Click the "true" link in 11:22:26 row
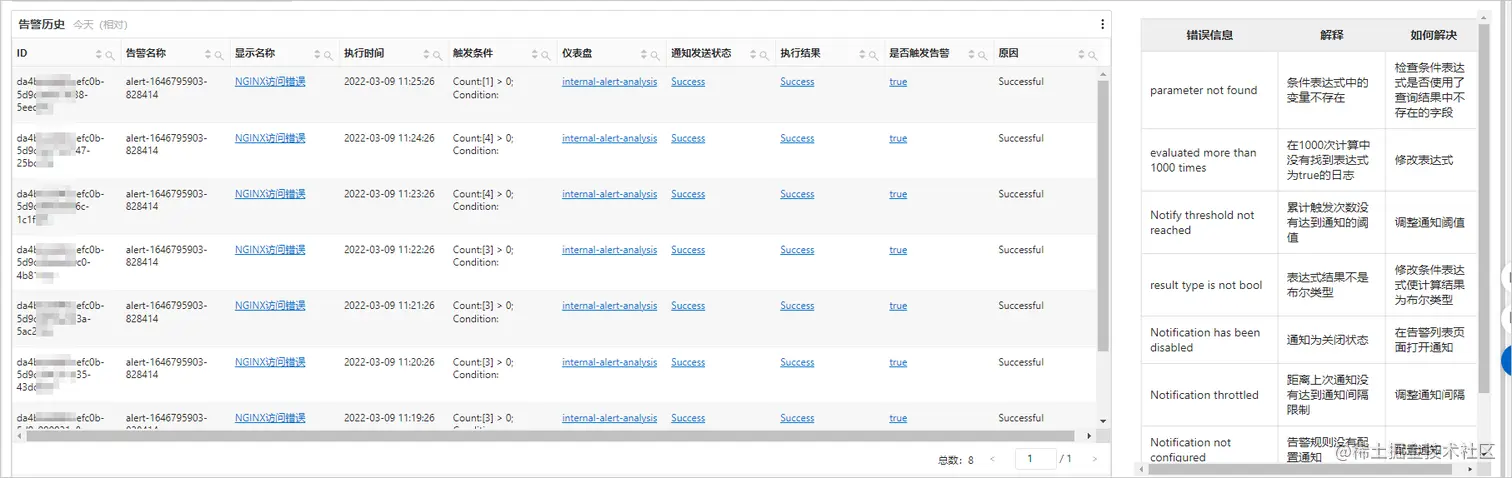Image resolution: width=1512 pixels, height=478 pixels. click(x=898, y=250)
